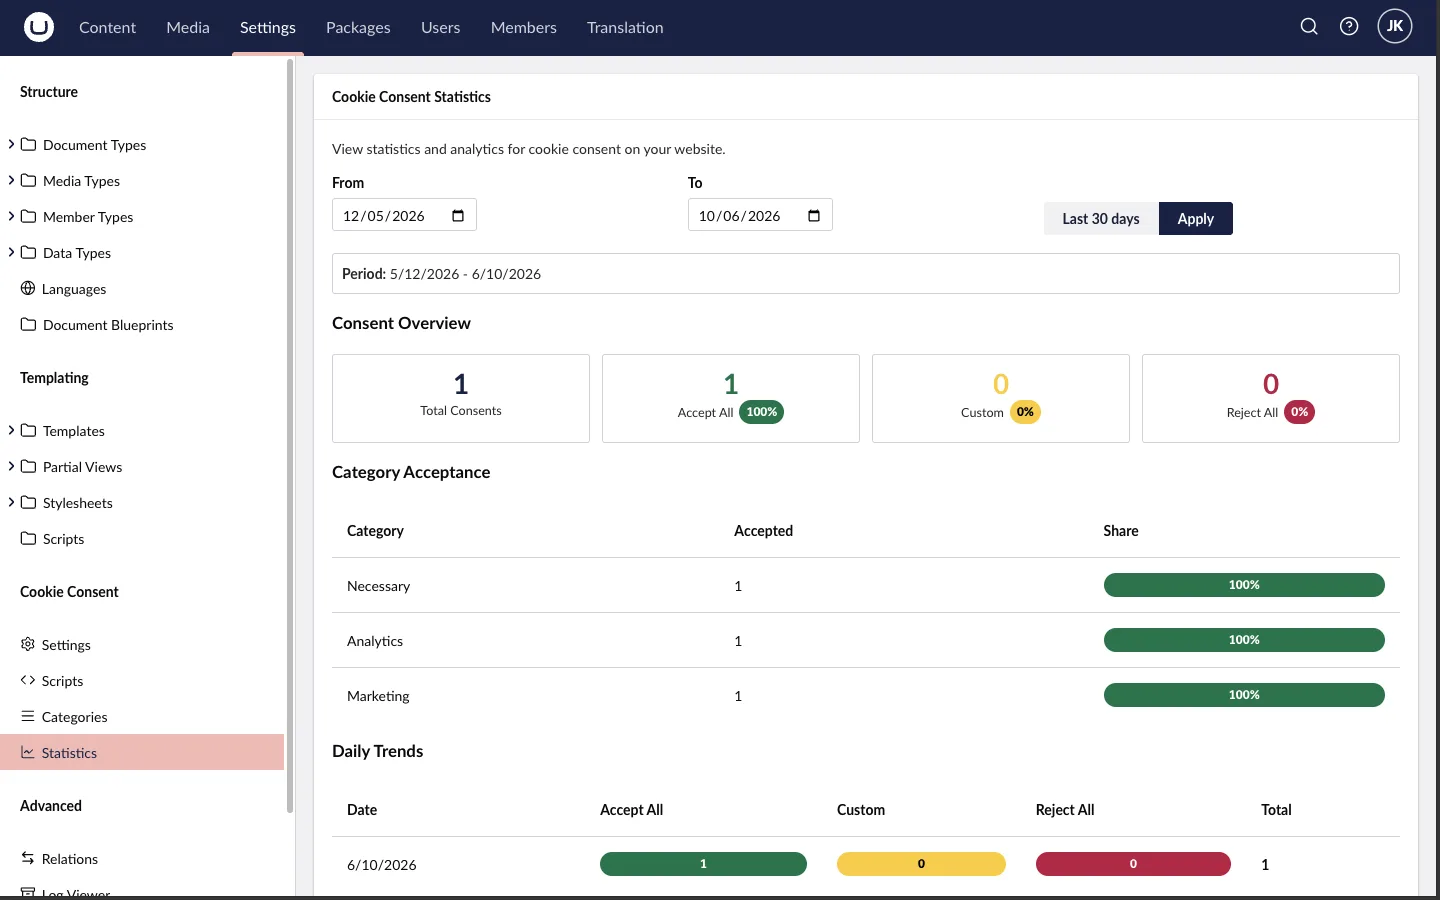Click the Cookie Consent Scripts code icon

[x=28, y=681]
